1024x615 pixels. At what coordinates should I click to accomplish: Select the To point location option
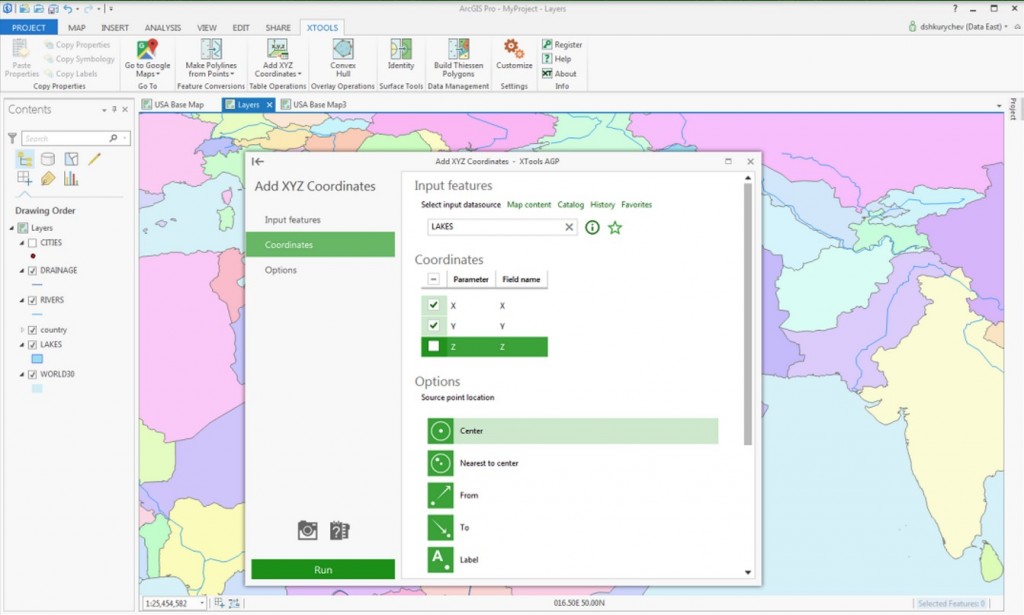(x=573, y=527)
